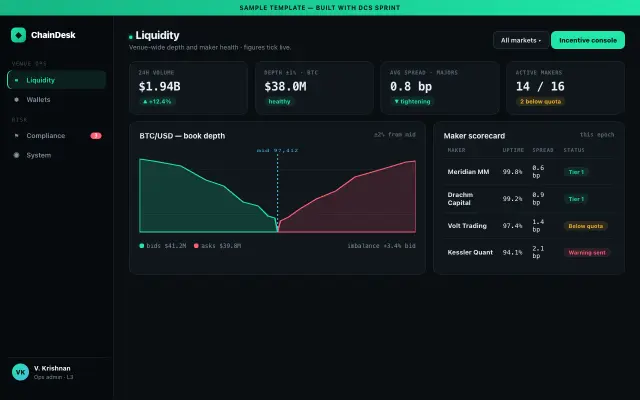Viewport: 640px width, 400px height.
Task: Click the Liquidity page heading
Action: click(x=157, y=36)
